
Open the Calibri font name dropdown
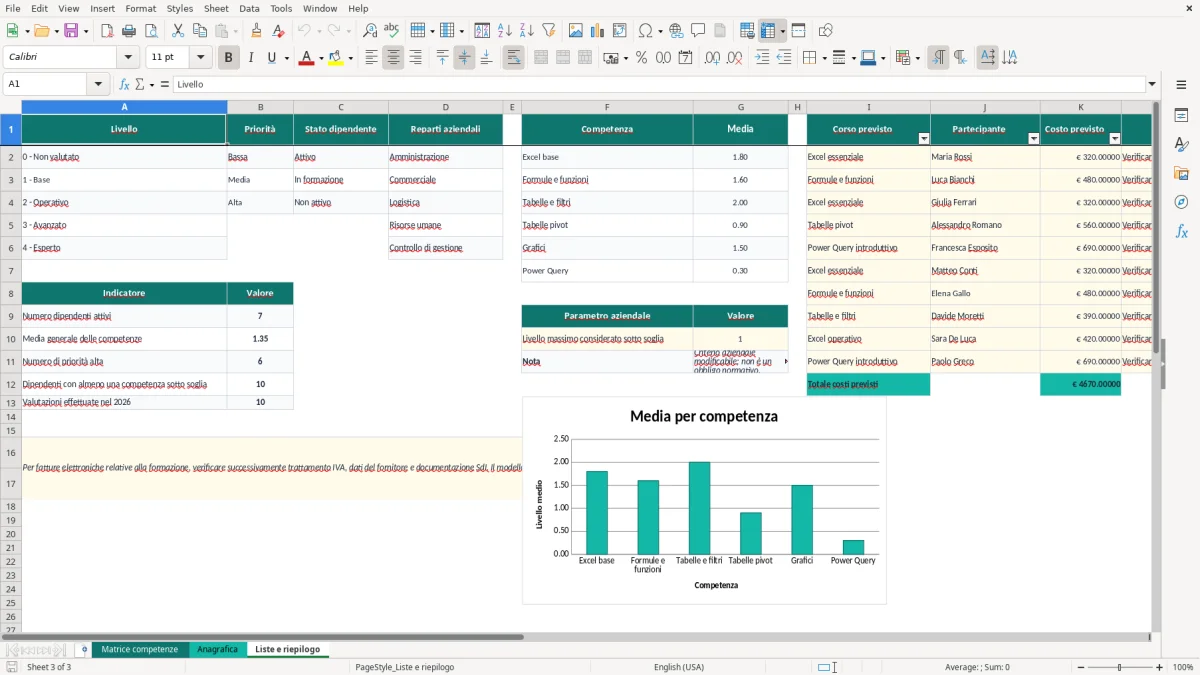128,58
